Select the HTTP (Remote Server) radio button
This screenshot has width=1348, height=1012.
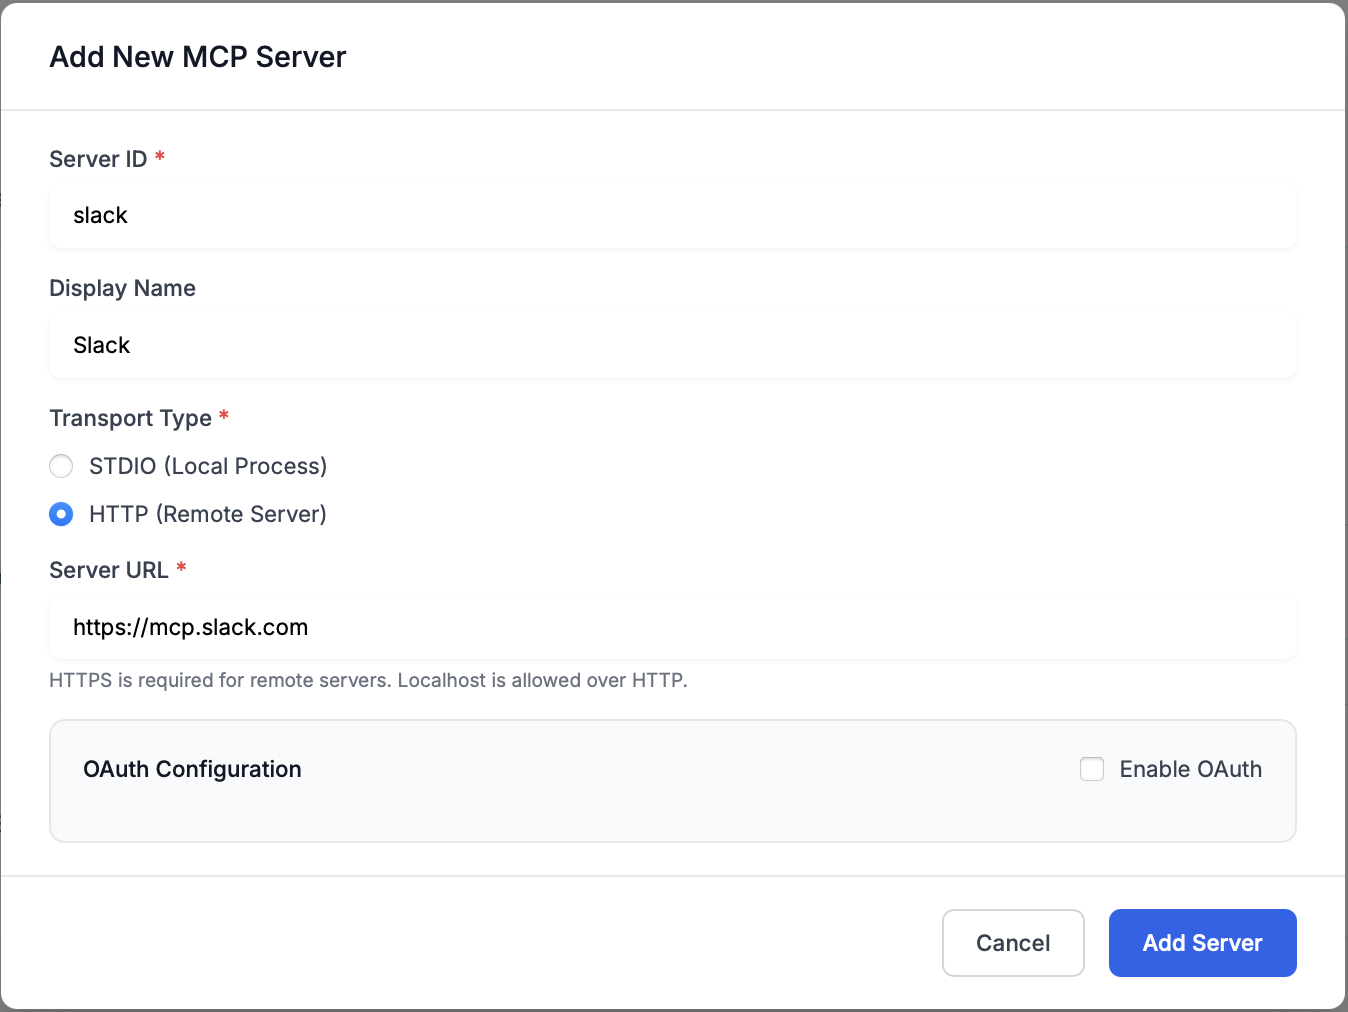pyautogui.click(x=61, y=514)
